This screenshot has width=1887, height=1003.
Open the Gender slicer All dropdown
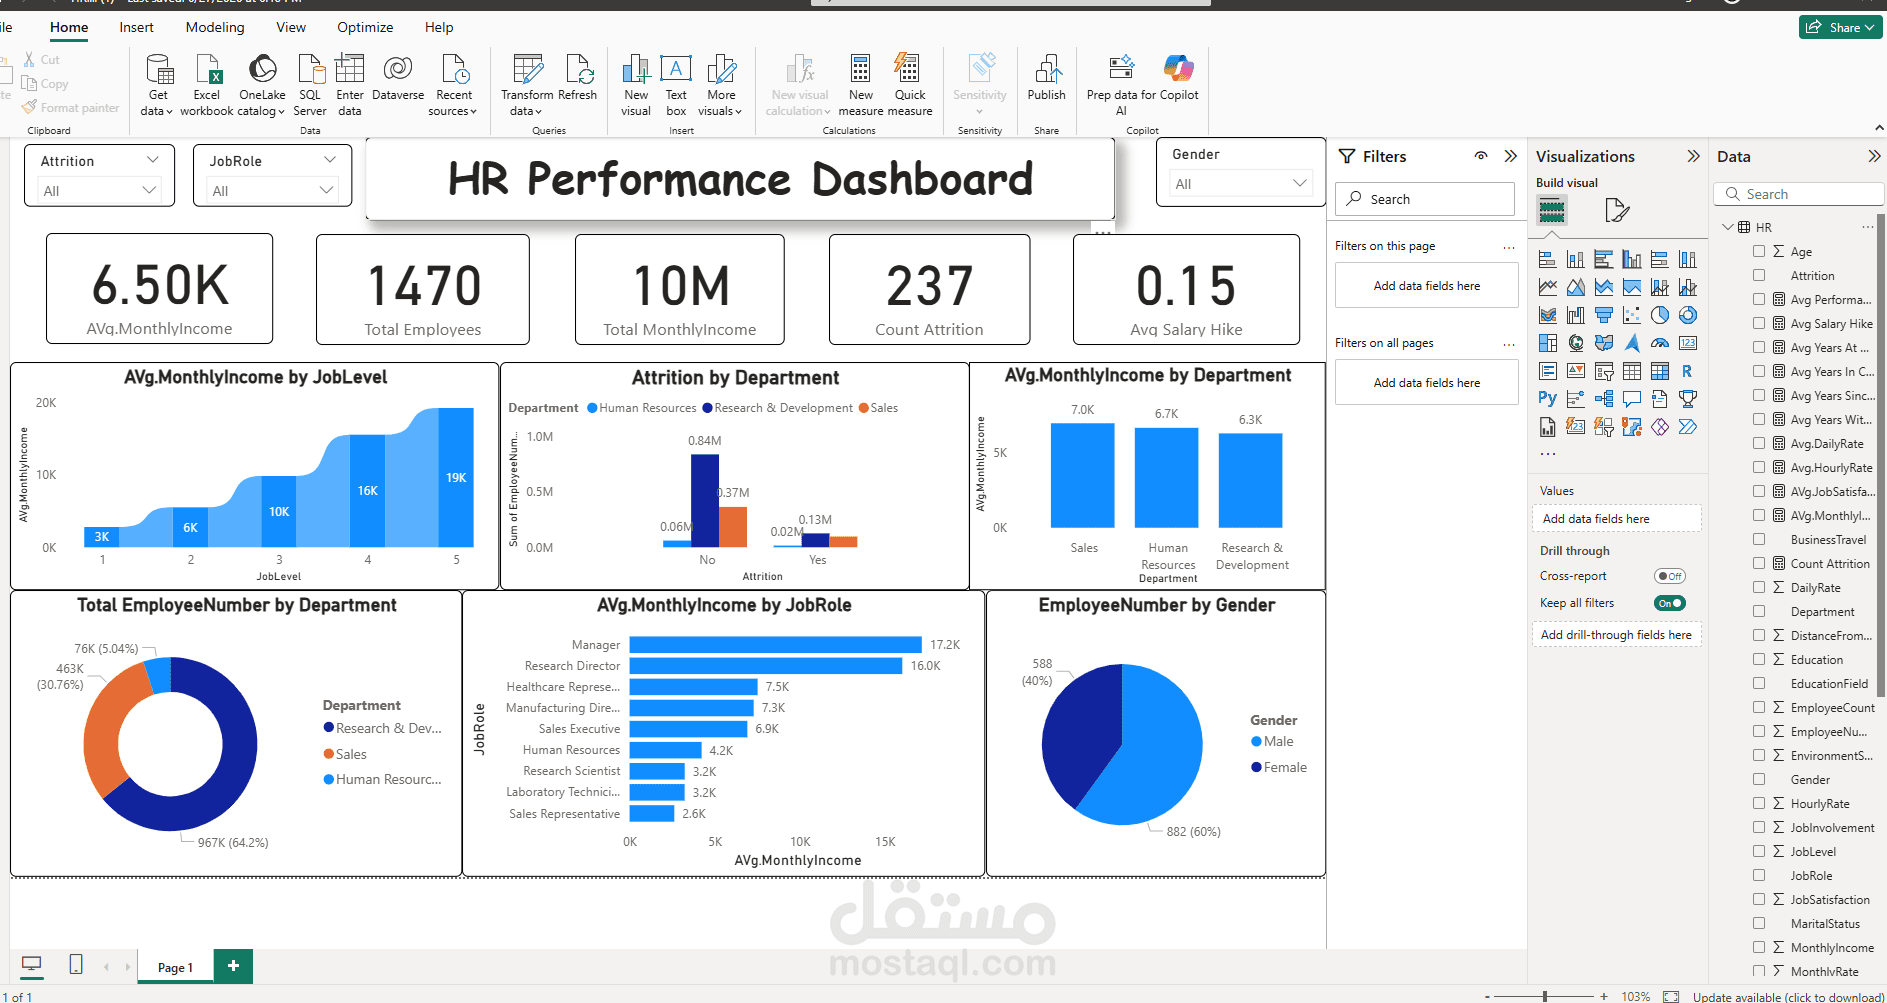point(1240,183)
